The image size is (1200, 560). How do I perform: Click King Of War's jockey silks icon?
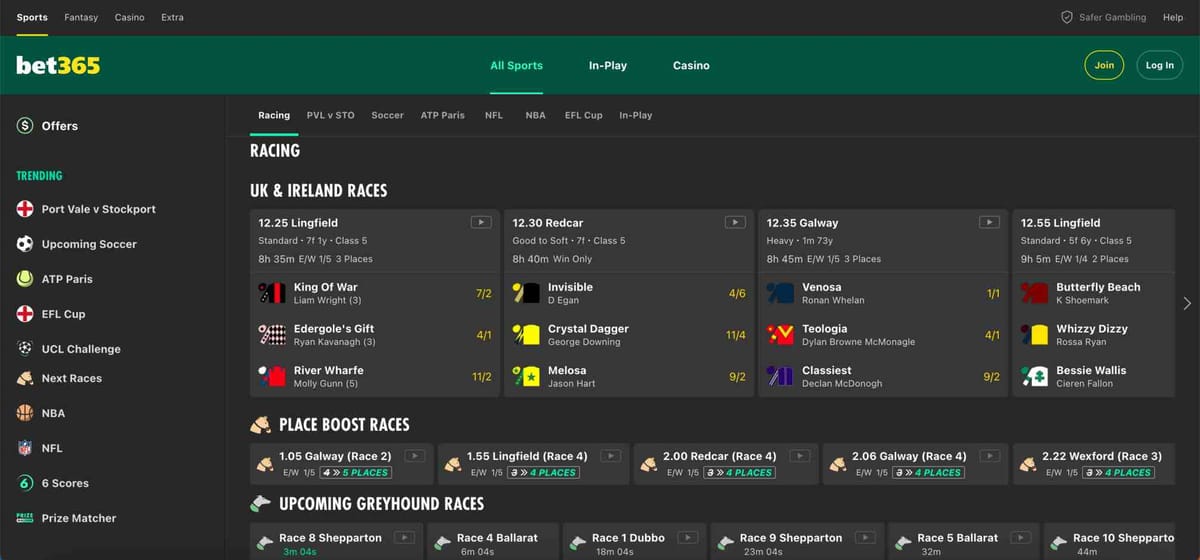coord(272,294)
